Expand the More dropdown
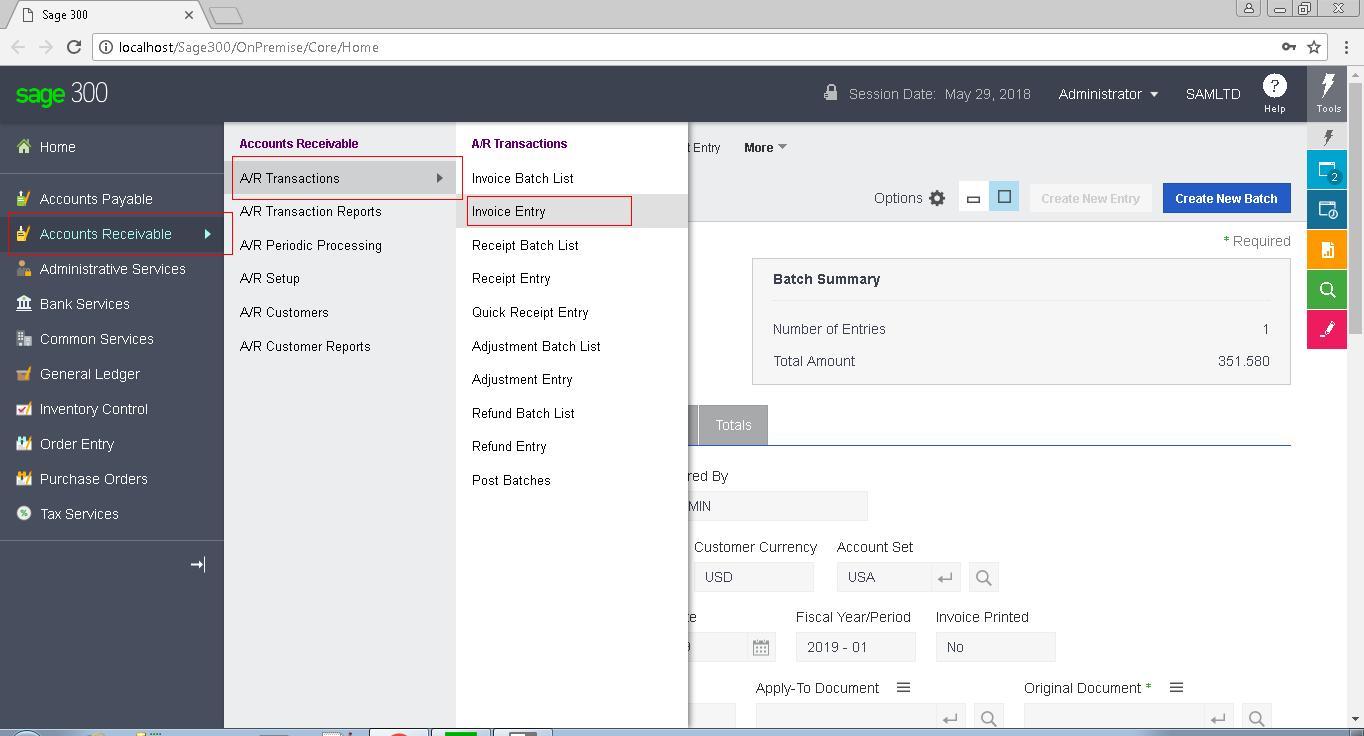1364x736 pixels. point(765,147)
